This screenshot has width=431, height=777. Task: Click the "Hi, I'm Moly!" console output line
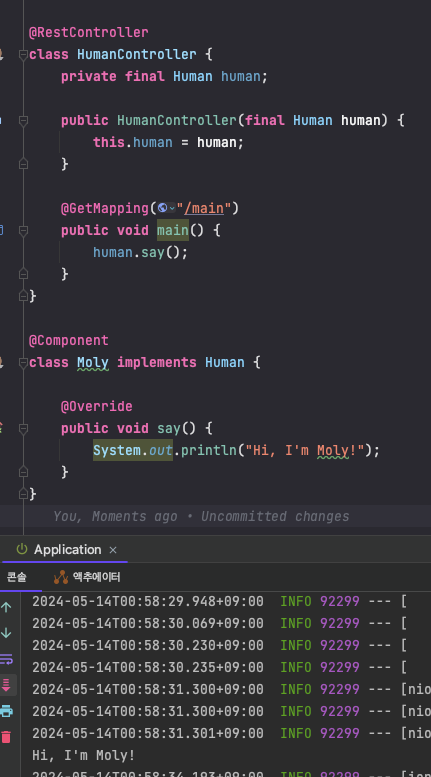click(x=83, y=755)
